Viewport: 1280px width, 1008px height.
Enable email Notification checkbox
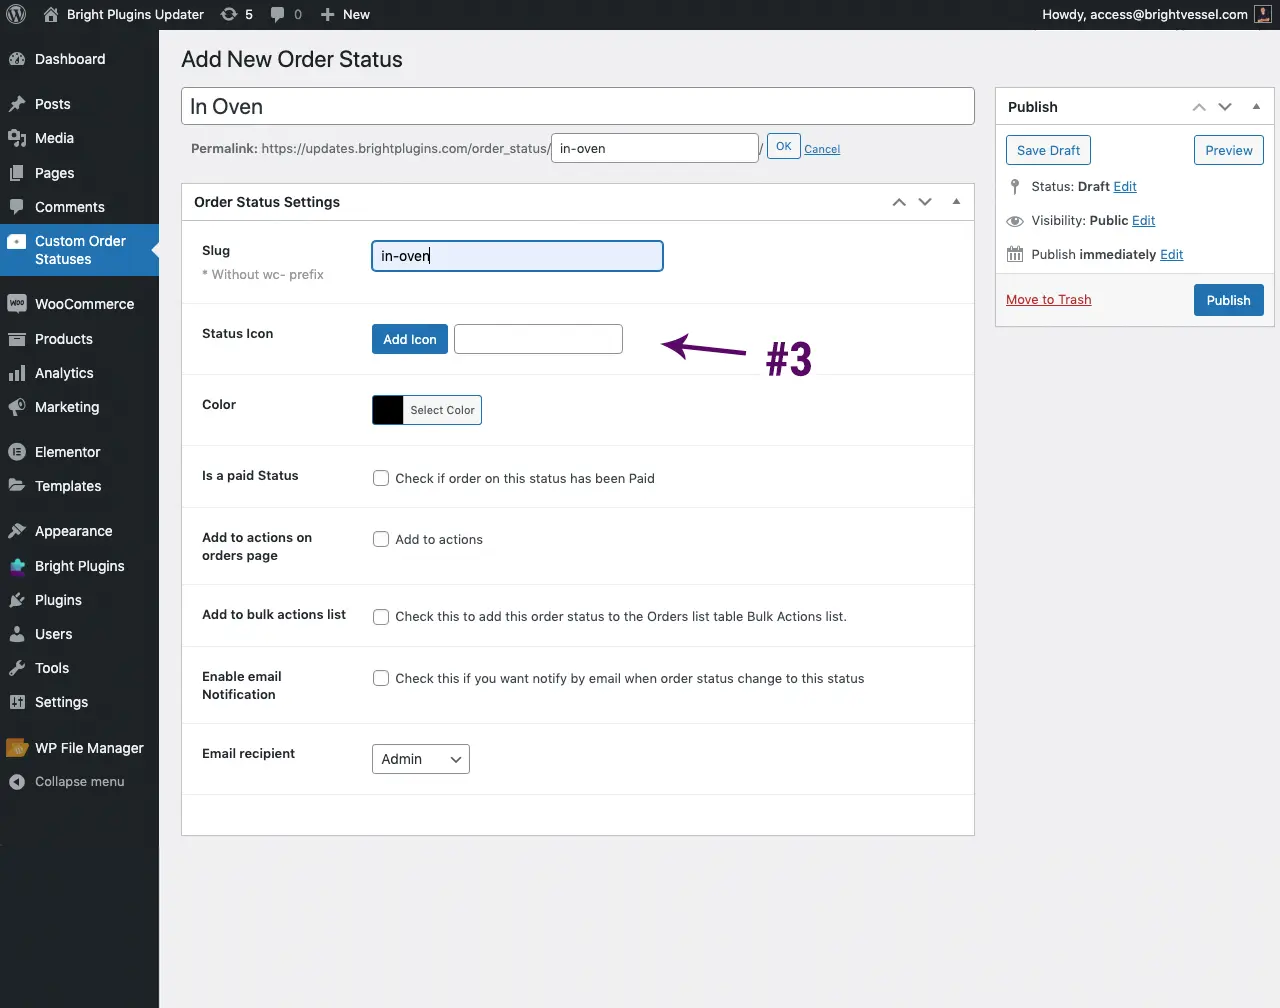coord(381,678)
